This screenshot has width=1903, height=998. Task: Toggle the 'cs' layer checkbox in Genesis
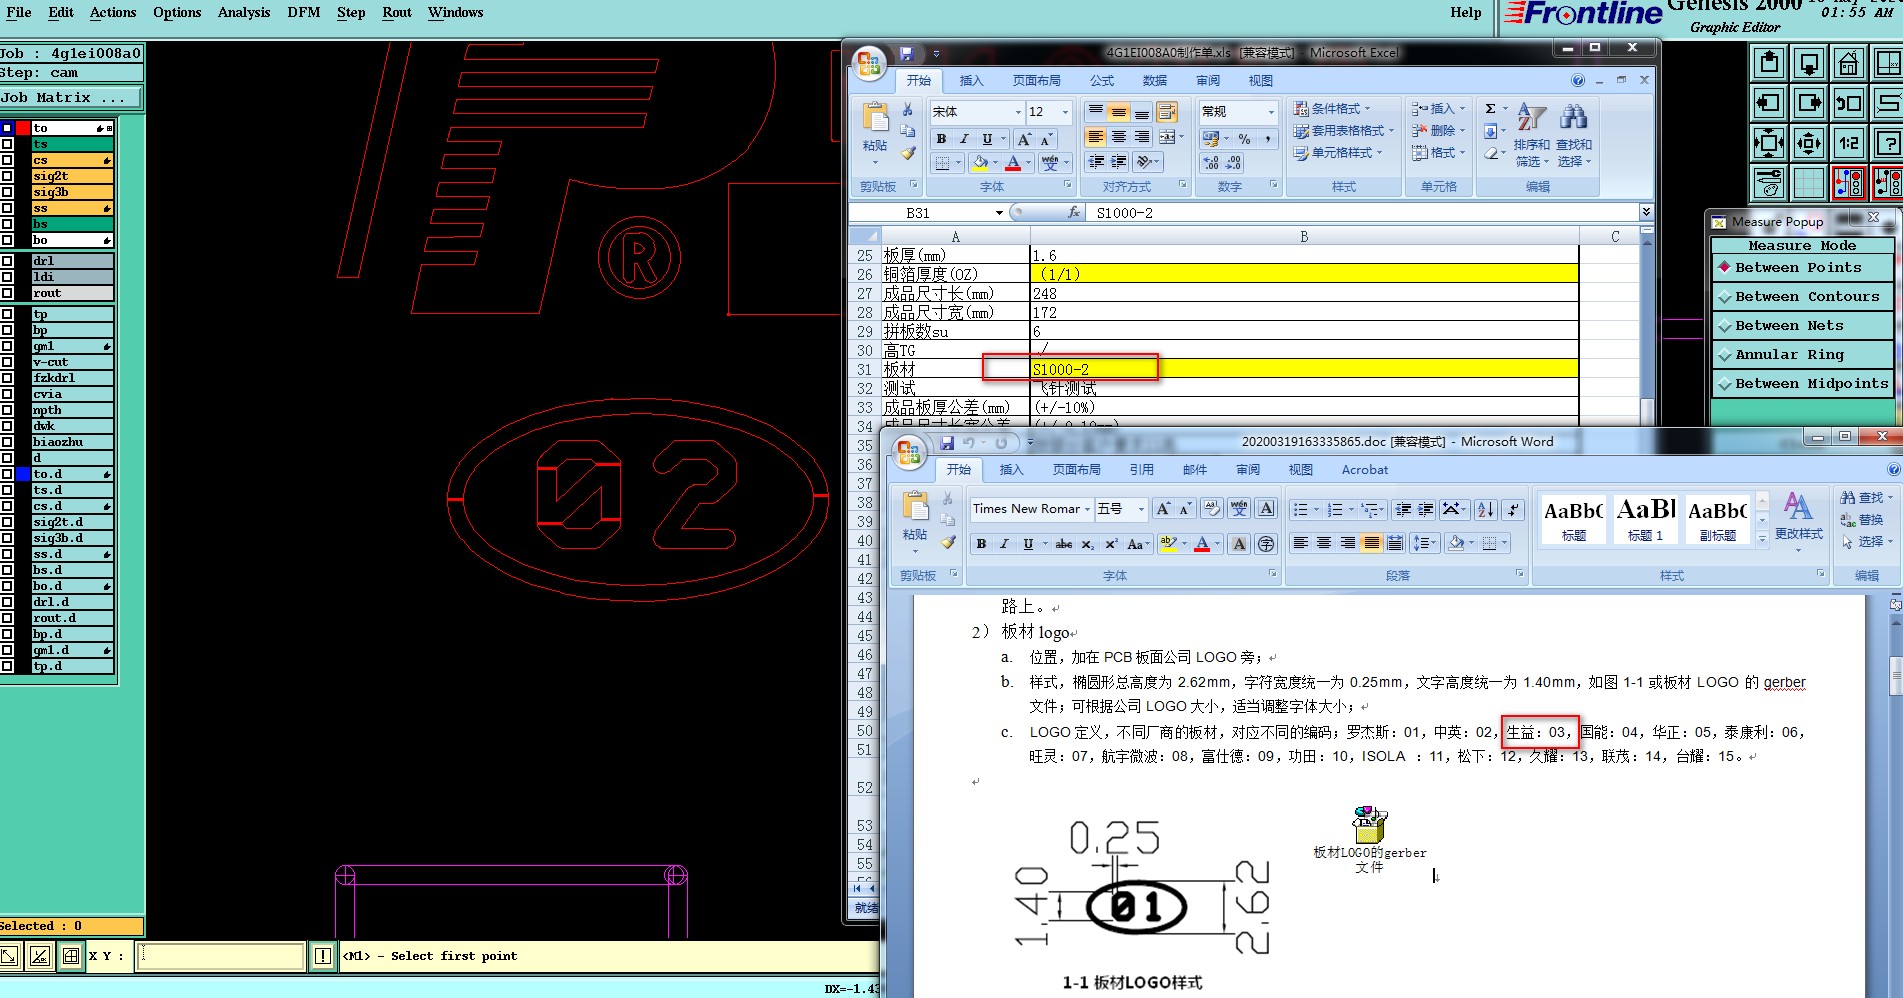7,160
